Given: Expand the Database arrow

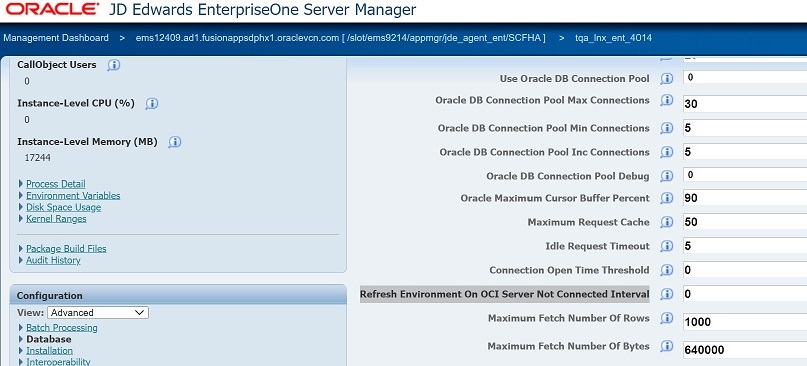Looking at the screenshot, I should coord(21,339).
